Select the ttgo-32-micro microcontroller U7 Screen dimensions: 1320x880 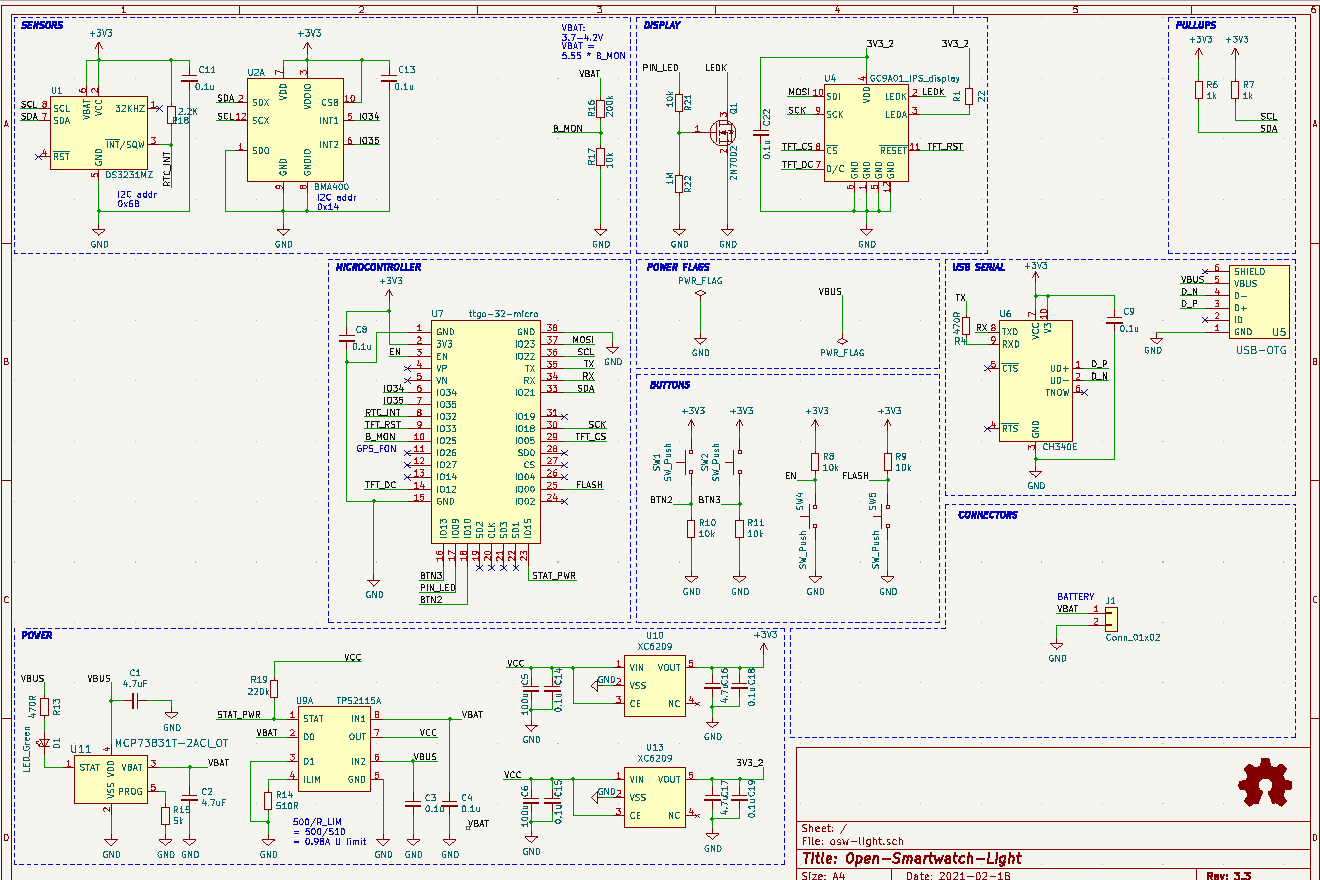(x=486, y=434)
